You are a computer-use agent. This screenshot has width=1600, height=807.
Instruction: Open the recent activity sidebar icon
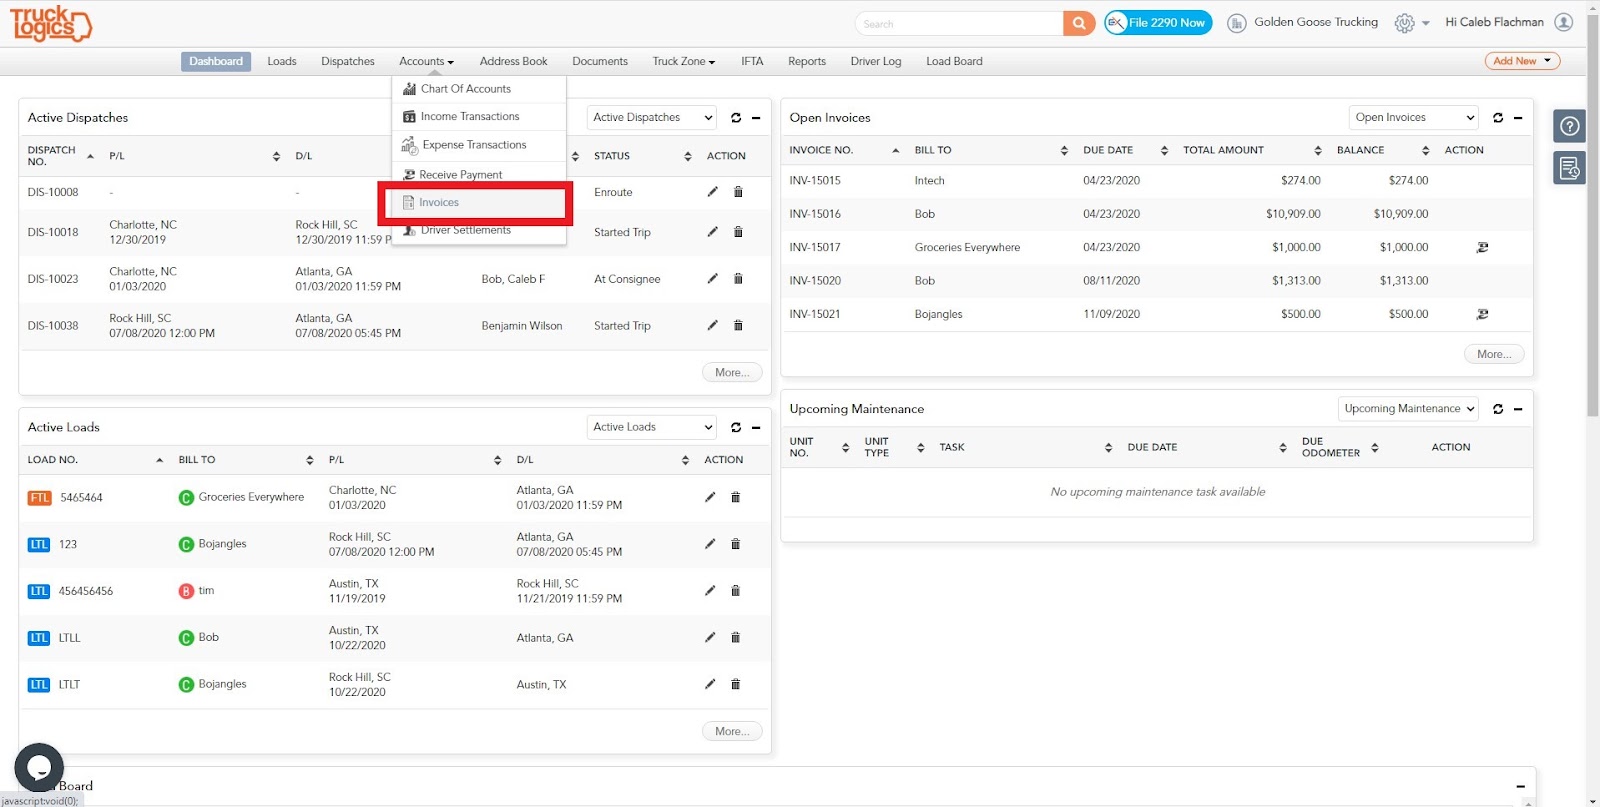tap(1570, 168)
